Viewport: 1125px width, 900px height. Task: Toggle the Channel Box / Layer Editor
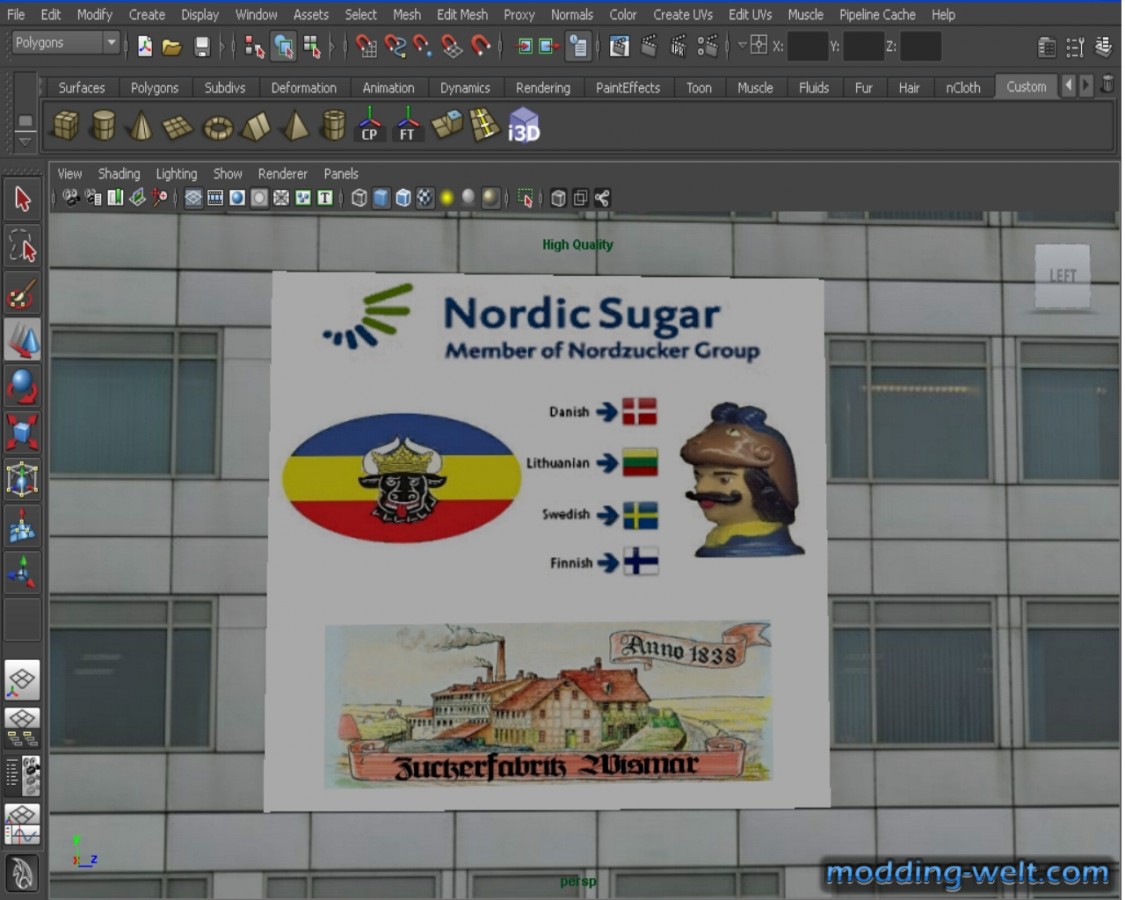(1103, 47)
